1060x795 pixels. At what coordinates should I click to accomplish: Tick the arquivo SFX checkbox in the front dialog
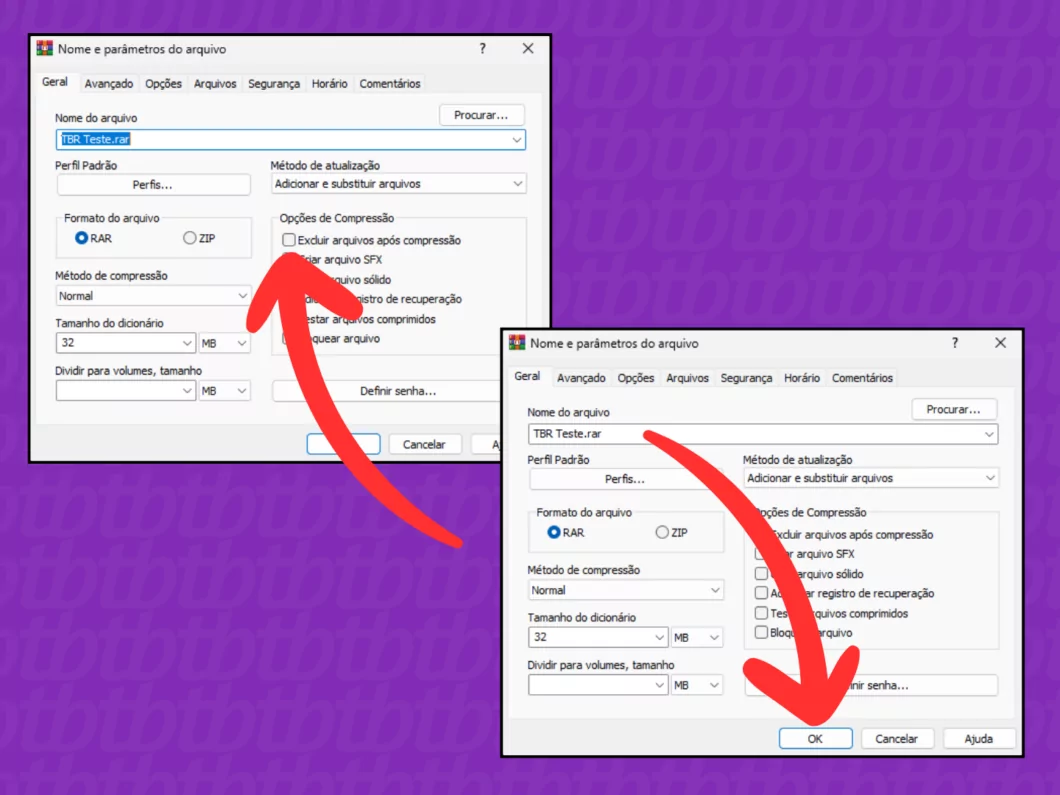pyautogui.click(x=761, y=554)
